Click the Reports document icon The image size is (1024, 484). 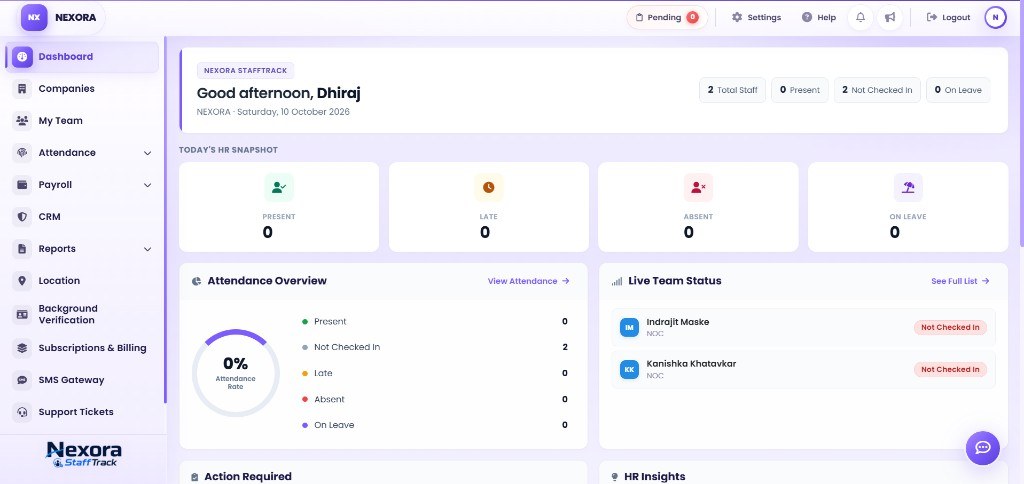(x=22, y=249)
